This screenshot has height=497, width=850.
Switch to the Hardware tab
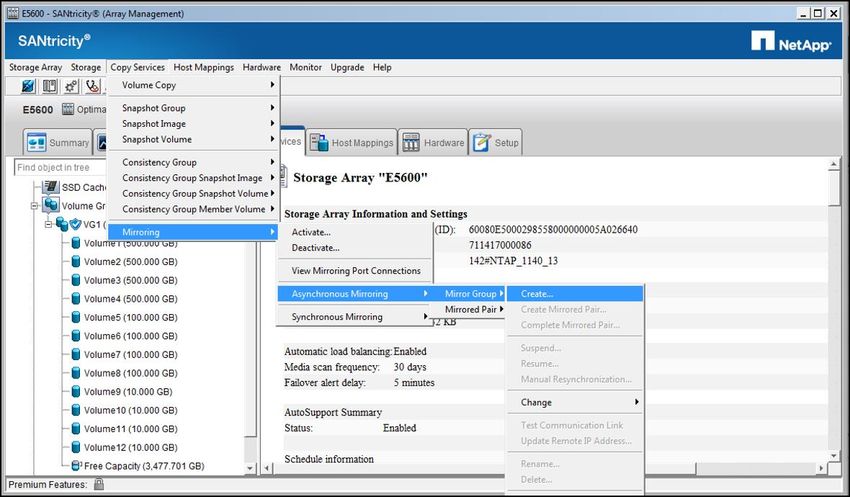tap(433, 143)
